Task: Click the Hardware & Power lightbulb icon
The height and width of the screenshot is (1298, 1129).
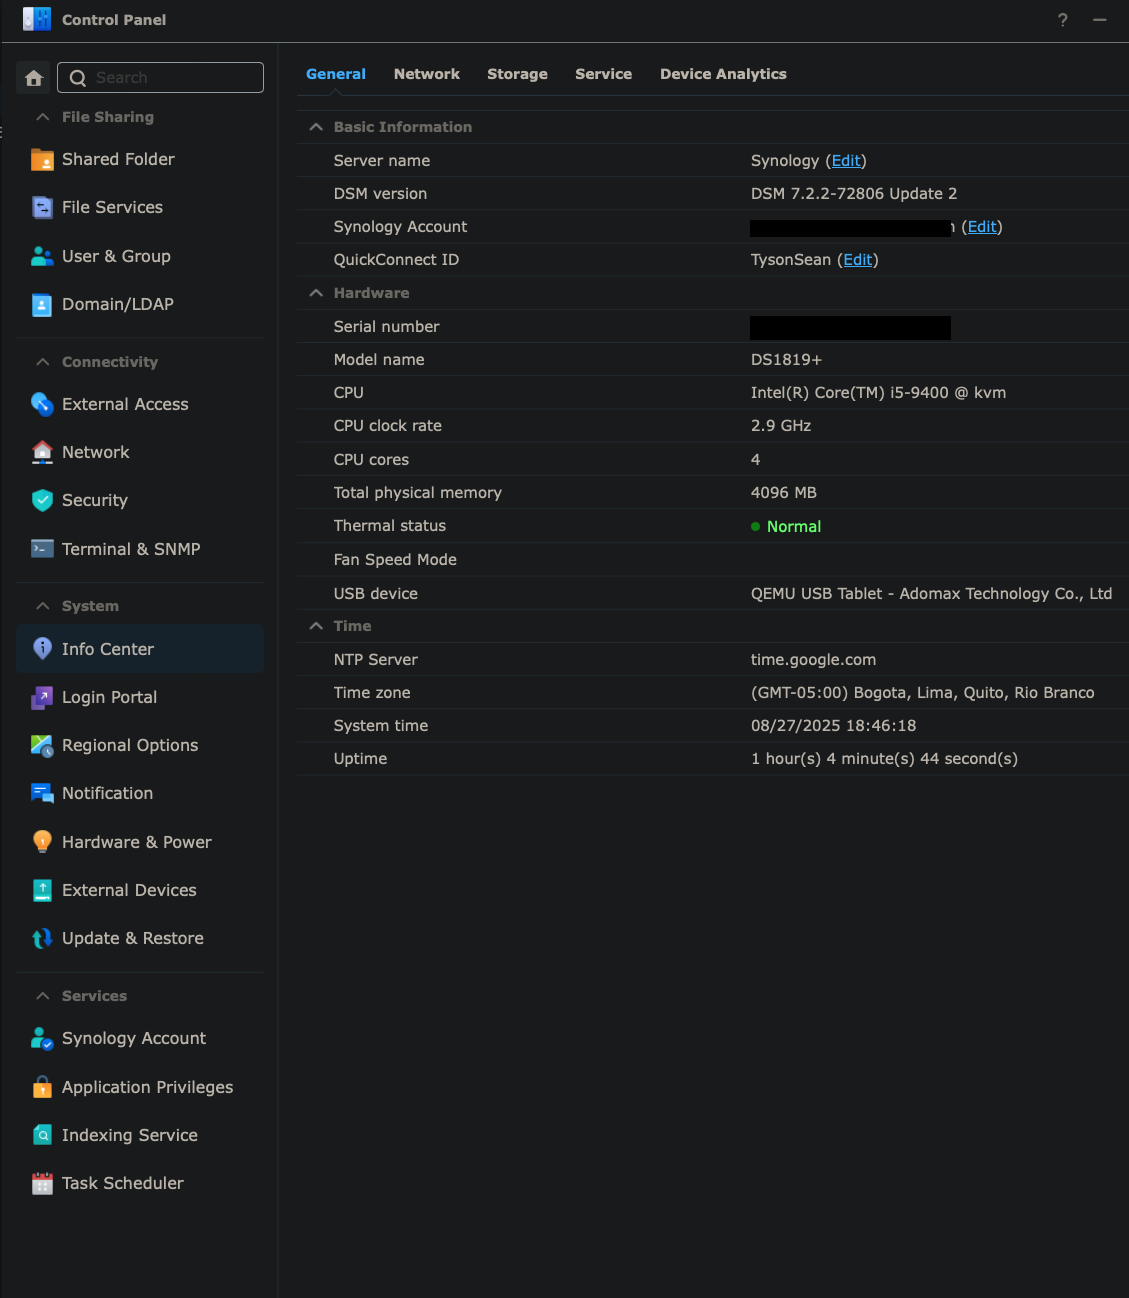Action: [42, 842]
